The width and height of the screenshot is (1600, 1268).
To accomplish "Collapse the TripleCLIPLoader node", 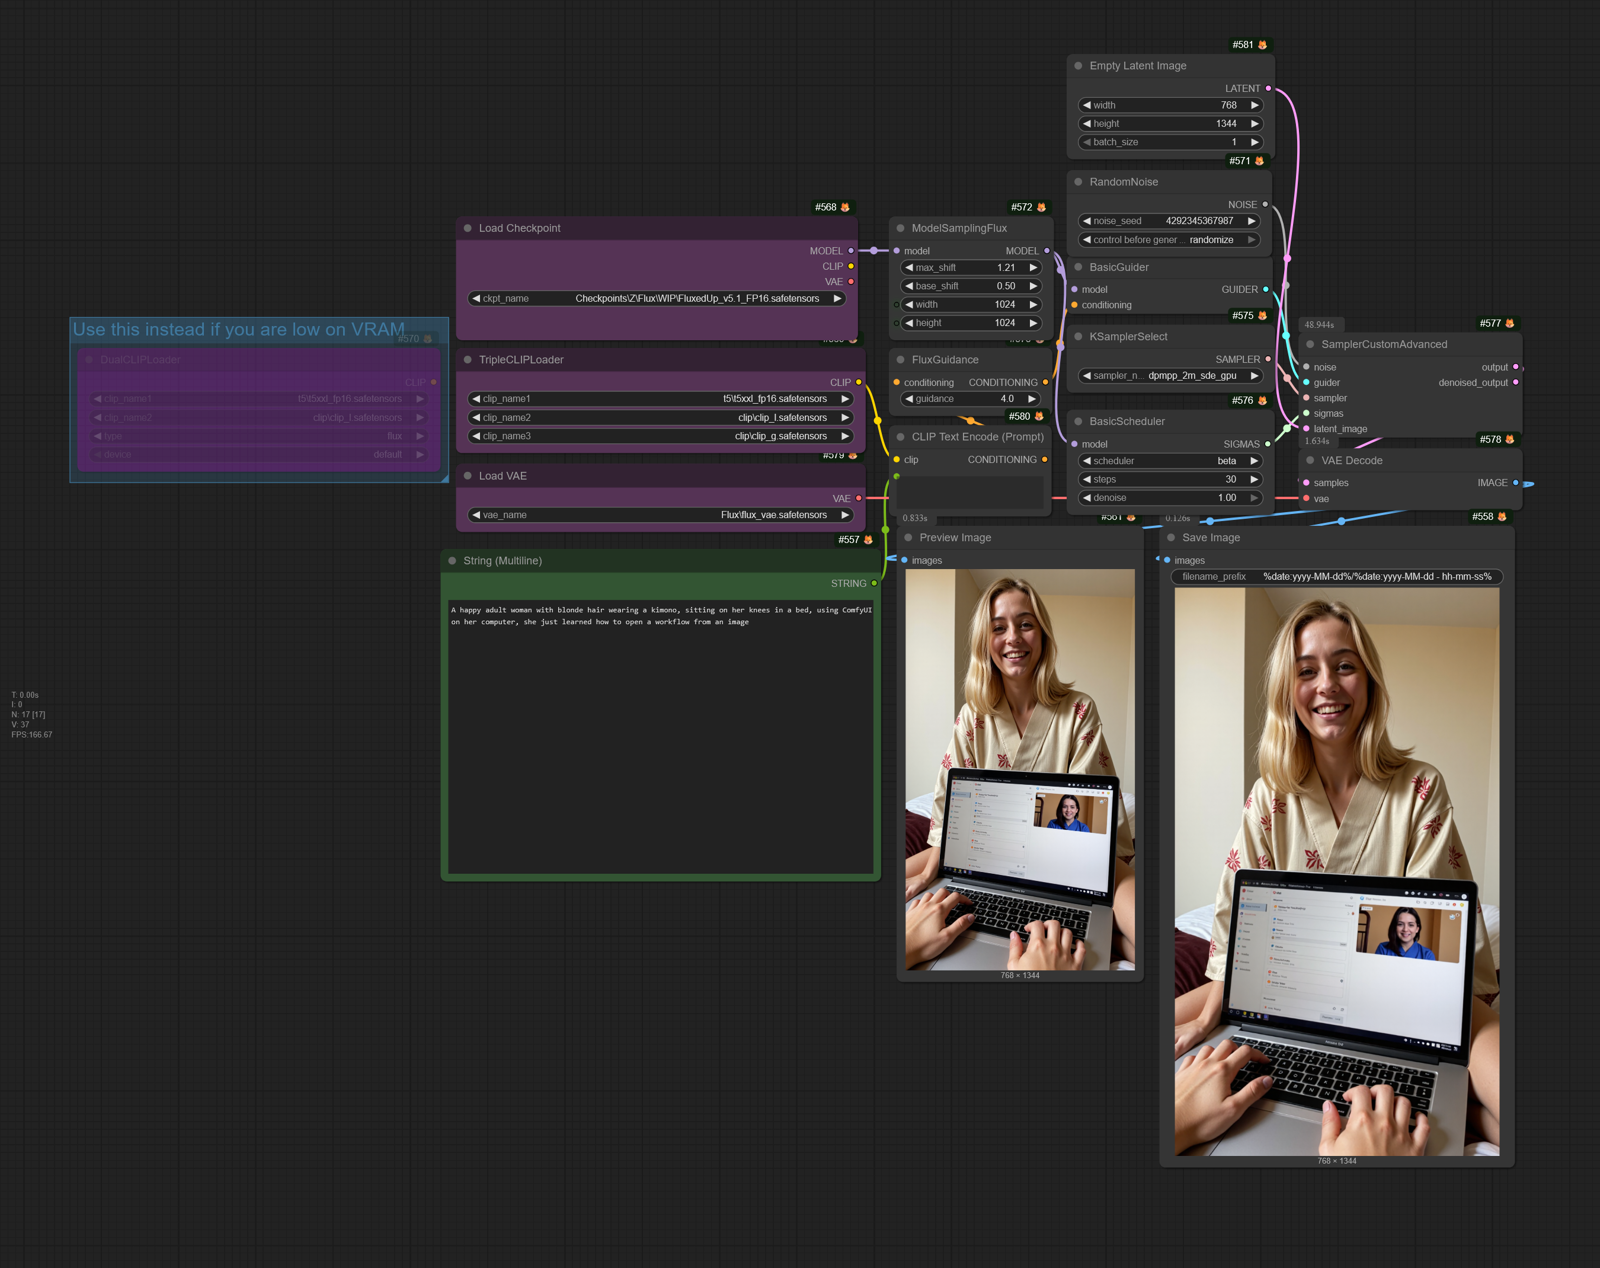I will [x=469, y=360].
